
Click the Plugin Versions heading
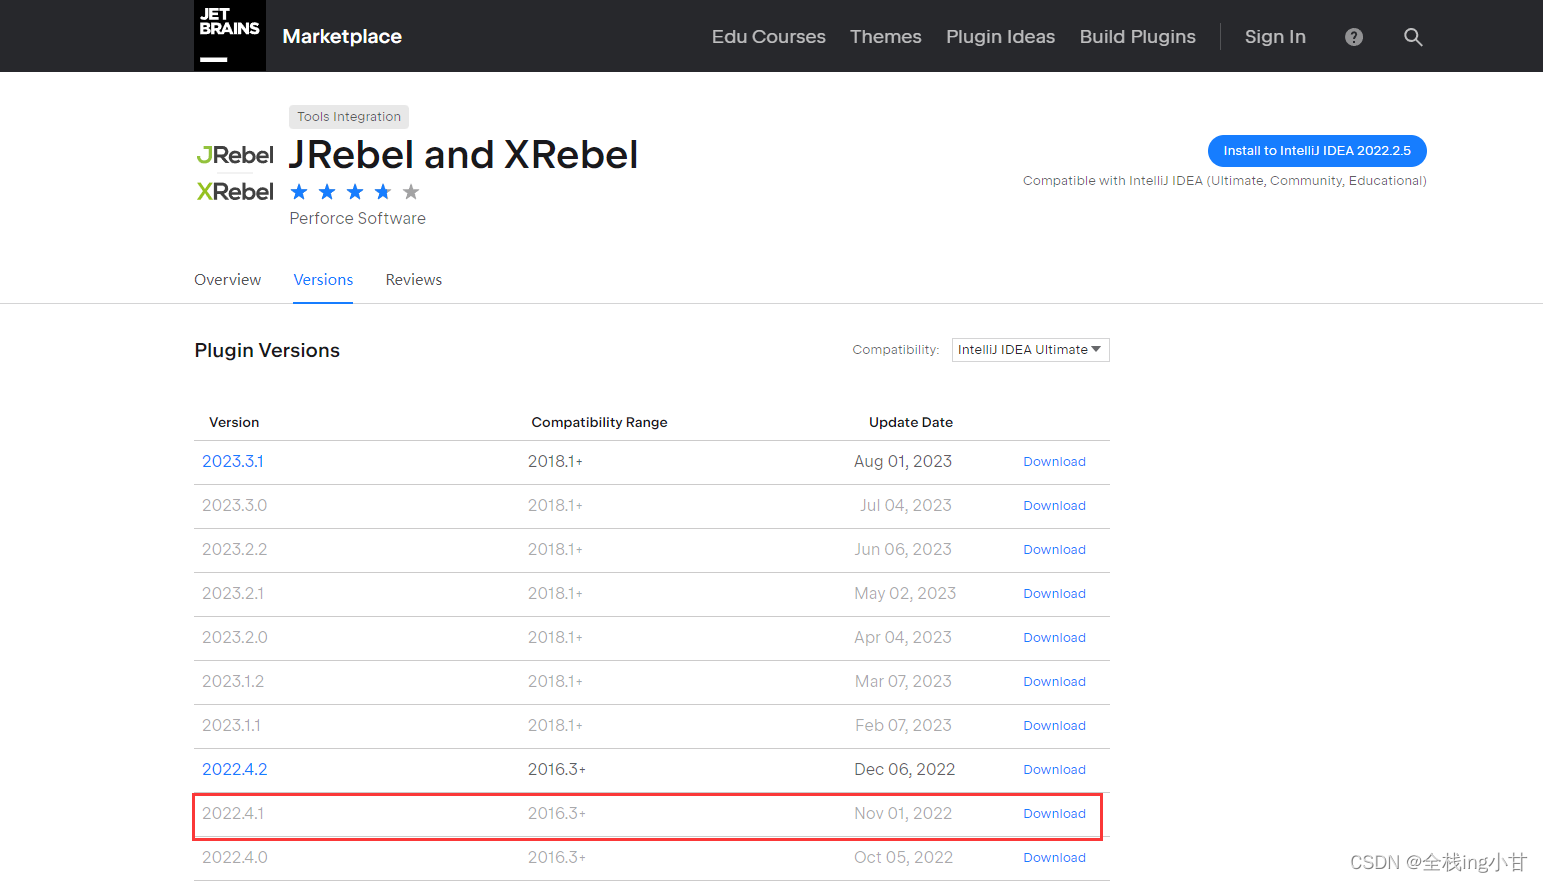point(267,350)
